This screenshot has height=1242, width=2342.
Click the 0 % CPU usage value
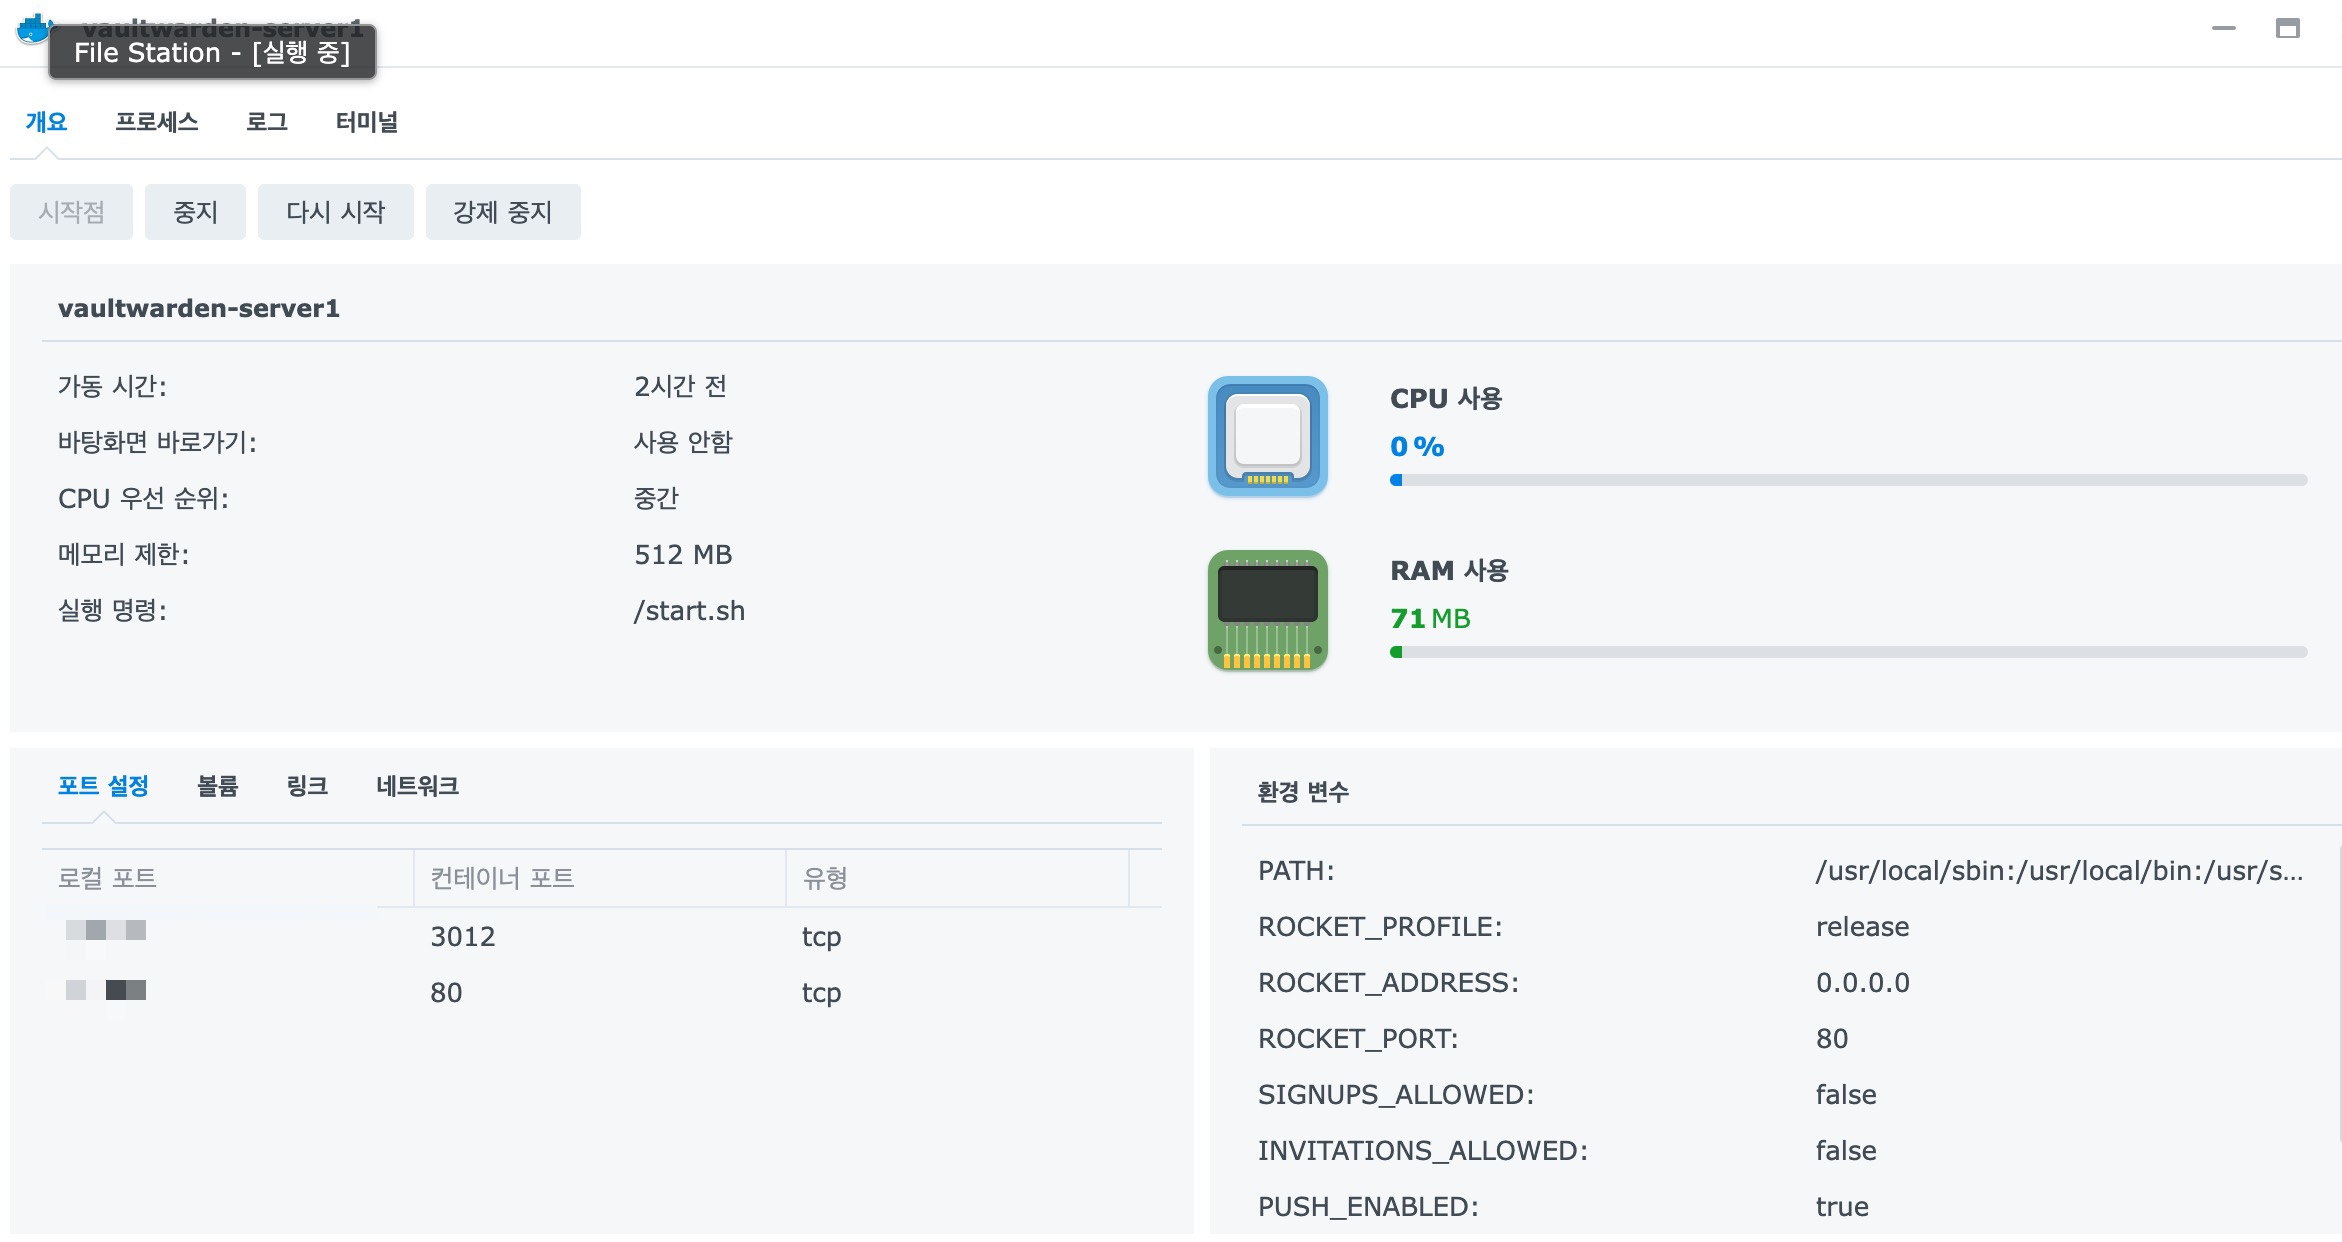[x=1417, y=446]
